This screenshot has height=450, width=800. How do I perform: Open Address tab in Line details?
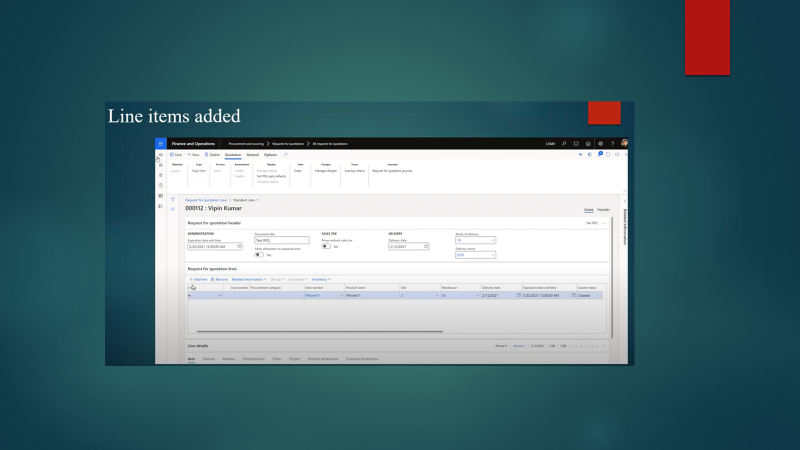point(229,359)
